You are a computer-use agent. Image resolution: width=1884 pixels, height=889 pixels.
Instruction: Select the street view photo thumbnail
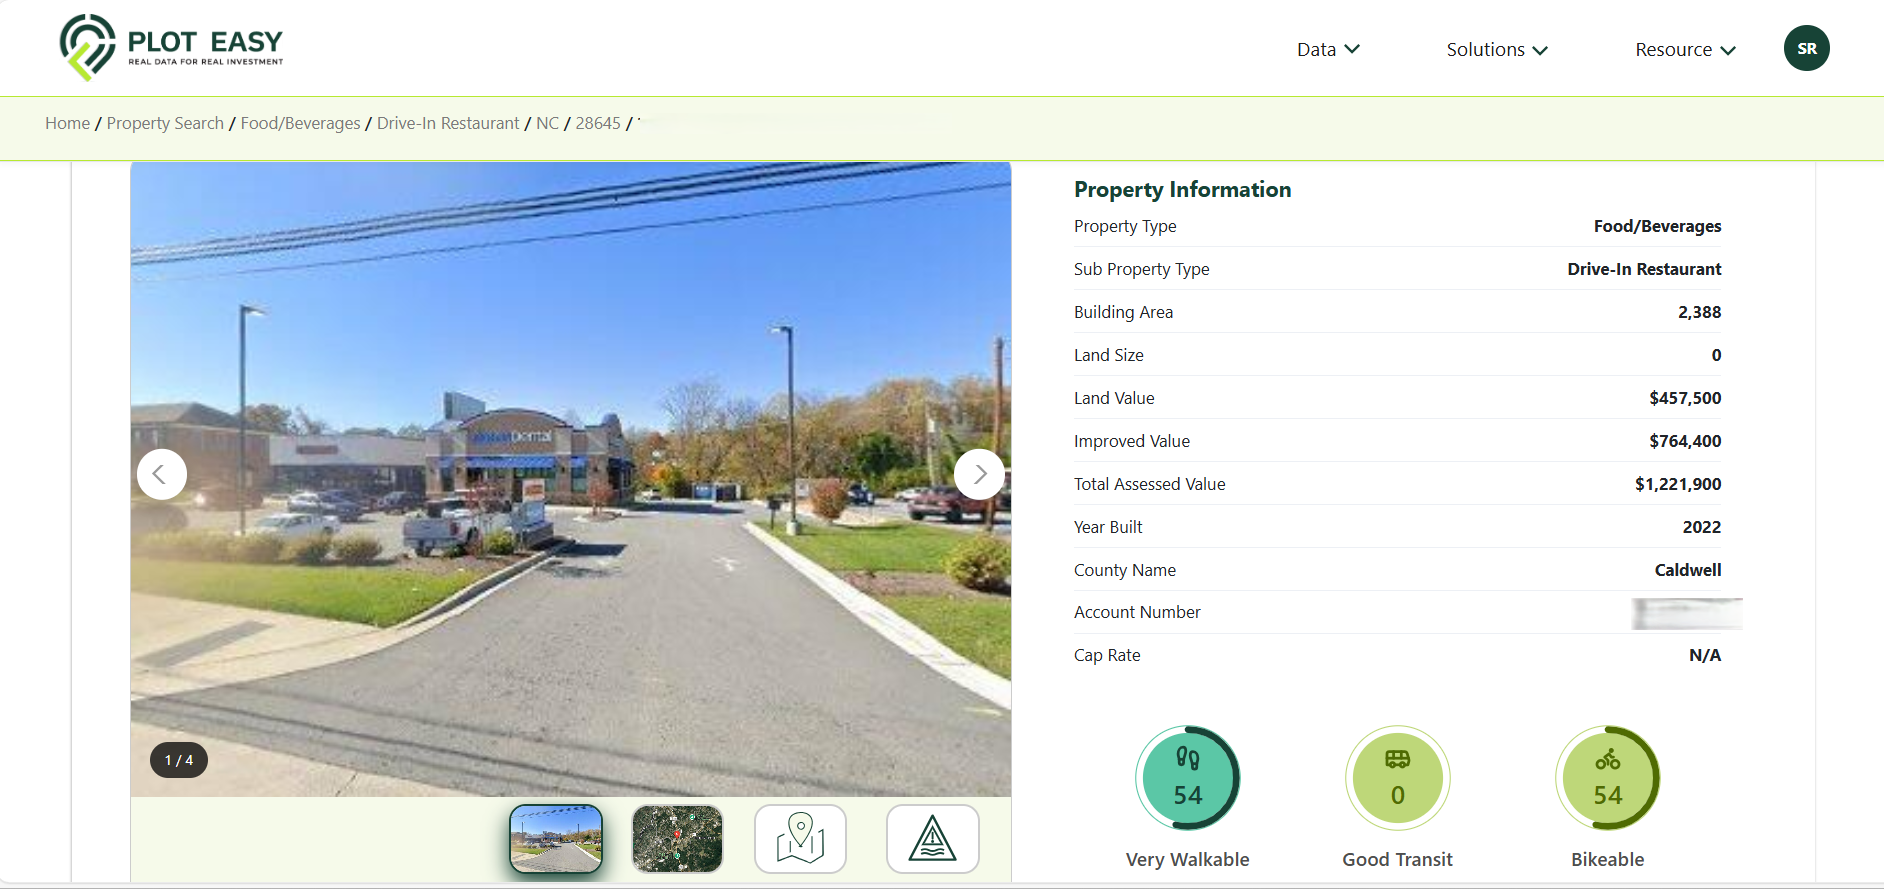point(556,839)
